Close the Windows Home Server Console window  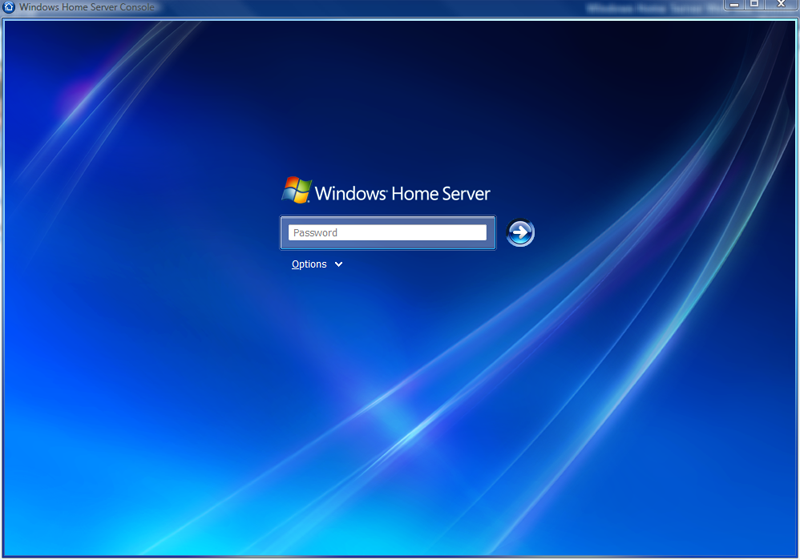point(781,4)
